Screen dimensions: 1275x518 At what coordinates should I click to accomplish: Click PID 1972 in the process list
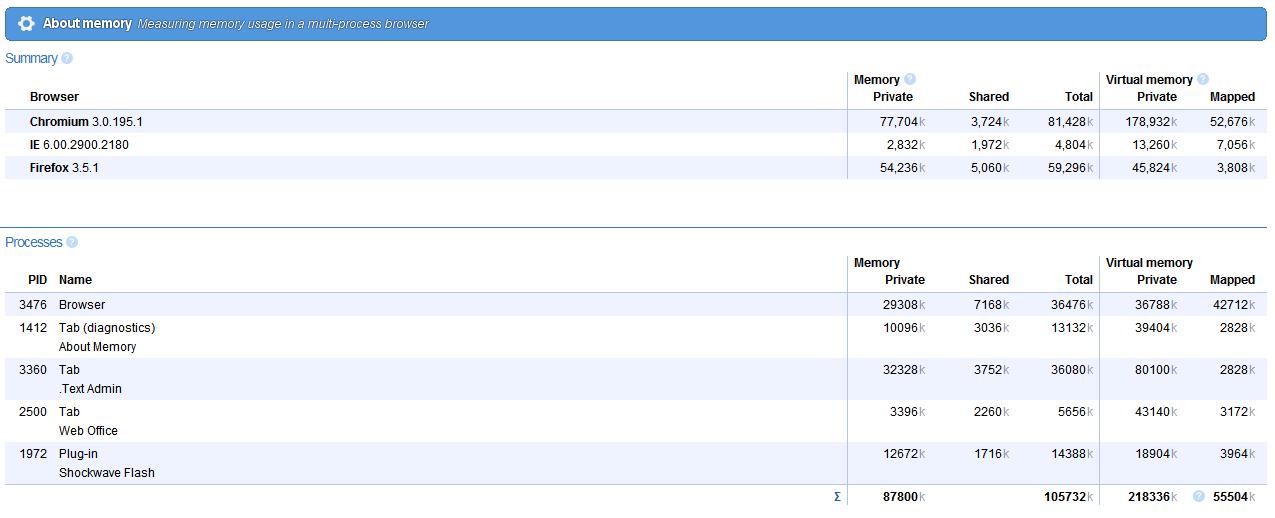tap(33, 453)
